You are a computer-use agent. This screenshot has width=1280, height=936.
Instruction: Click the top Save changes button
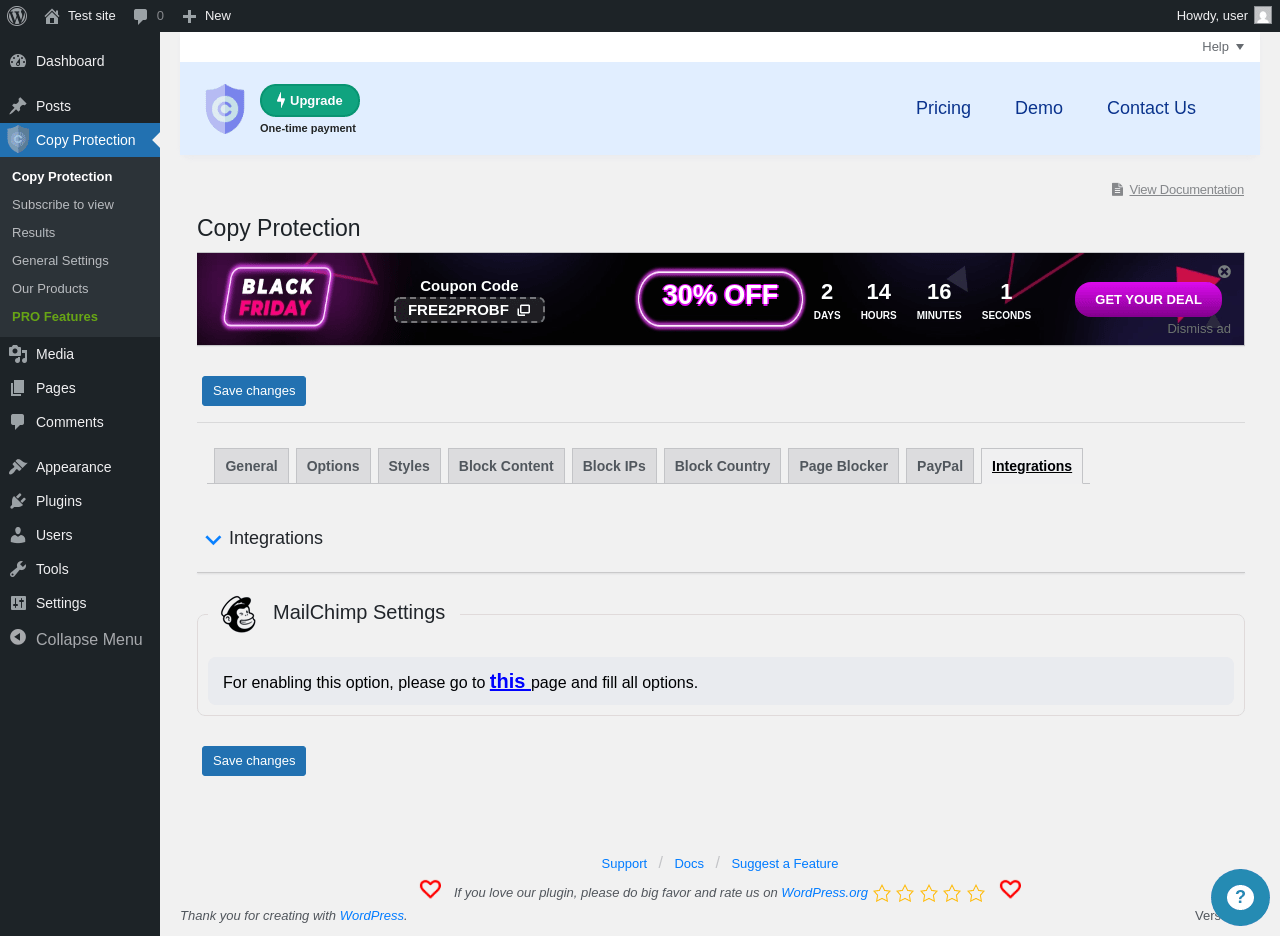[254, 391]
